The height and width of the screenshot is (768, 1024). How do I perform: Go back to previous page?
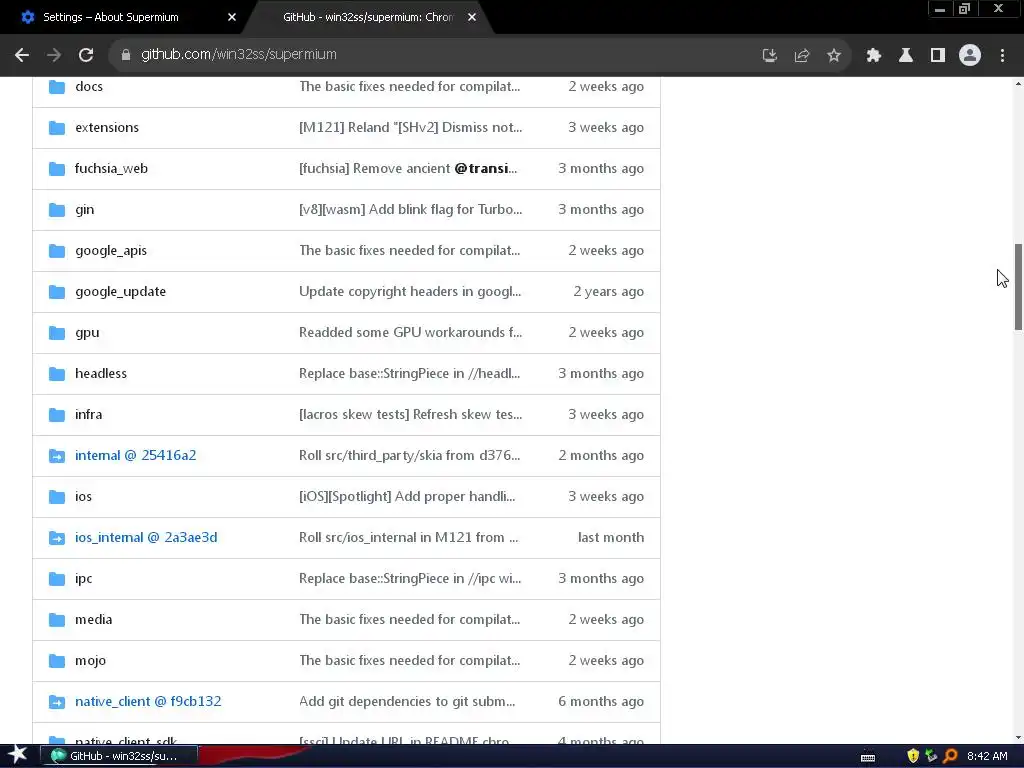click(22, 56)
